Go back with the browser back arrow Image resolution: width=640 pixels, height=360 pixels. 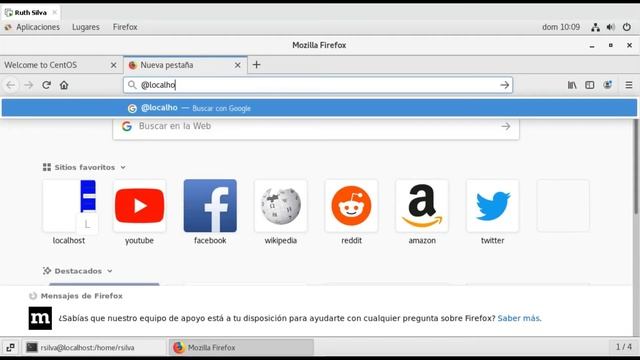11,85
